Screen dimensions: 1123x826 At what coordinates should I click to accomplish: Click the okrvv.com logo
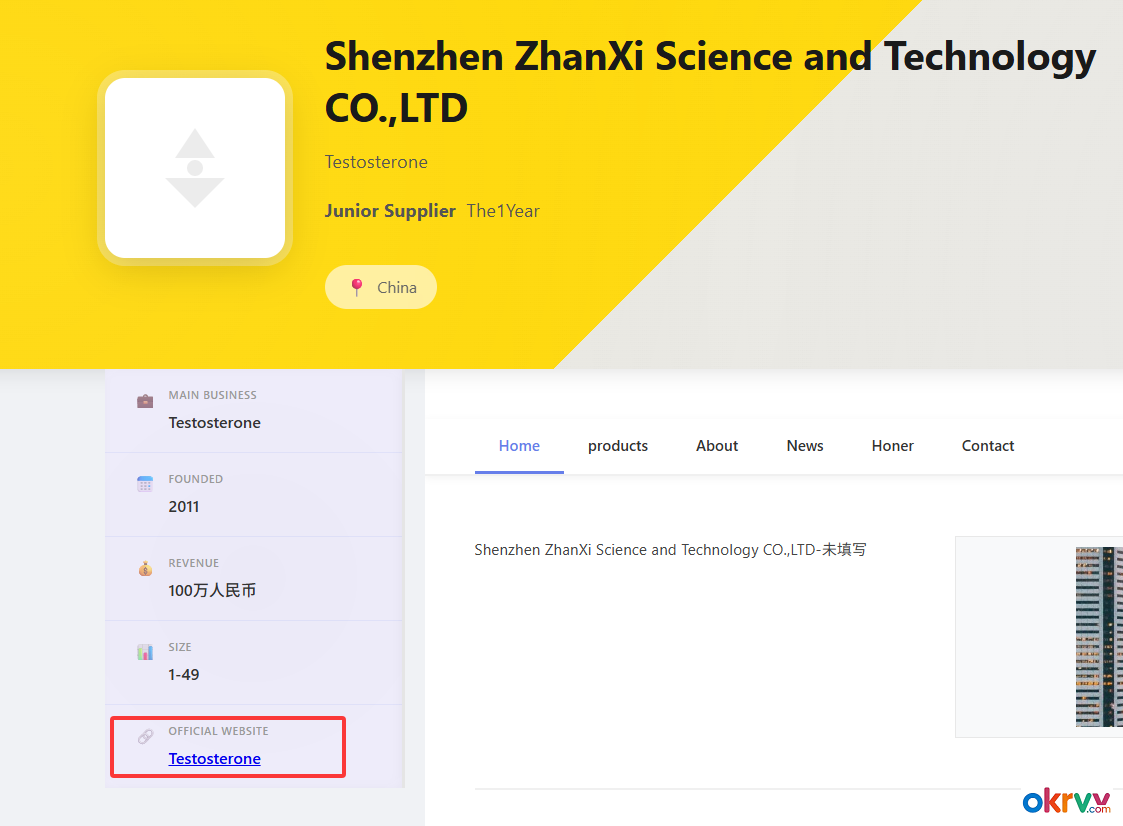1067,802
